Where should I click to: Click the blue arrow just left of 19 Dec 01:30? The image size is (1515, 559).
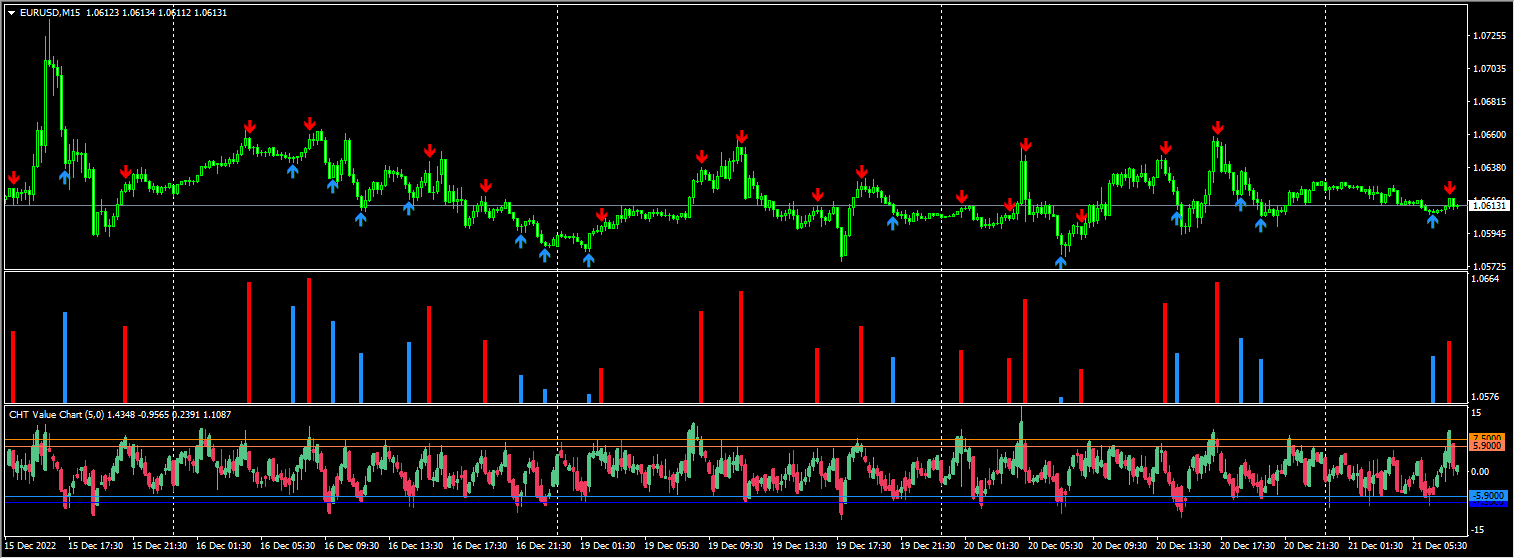tap(588, 260)
